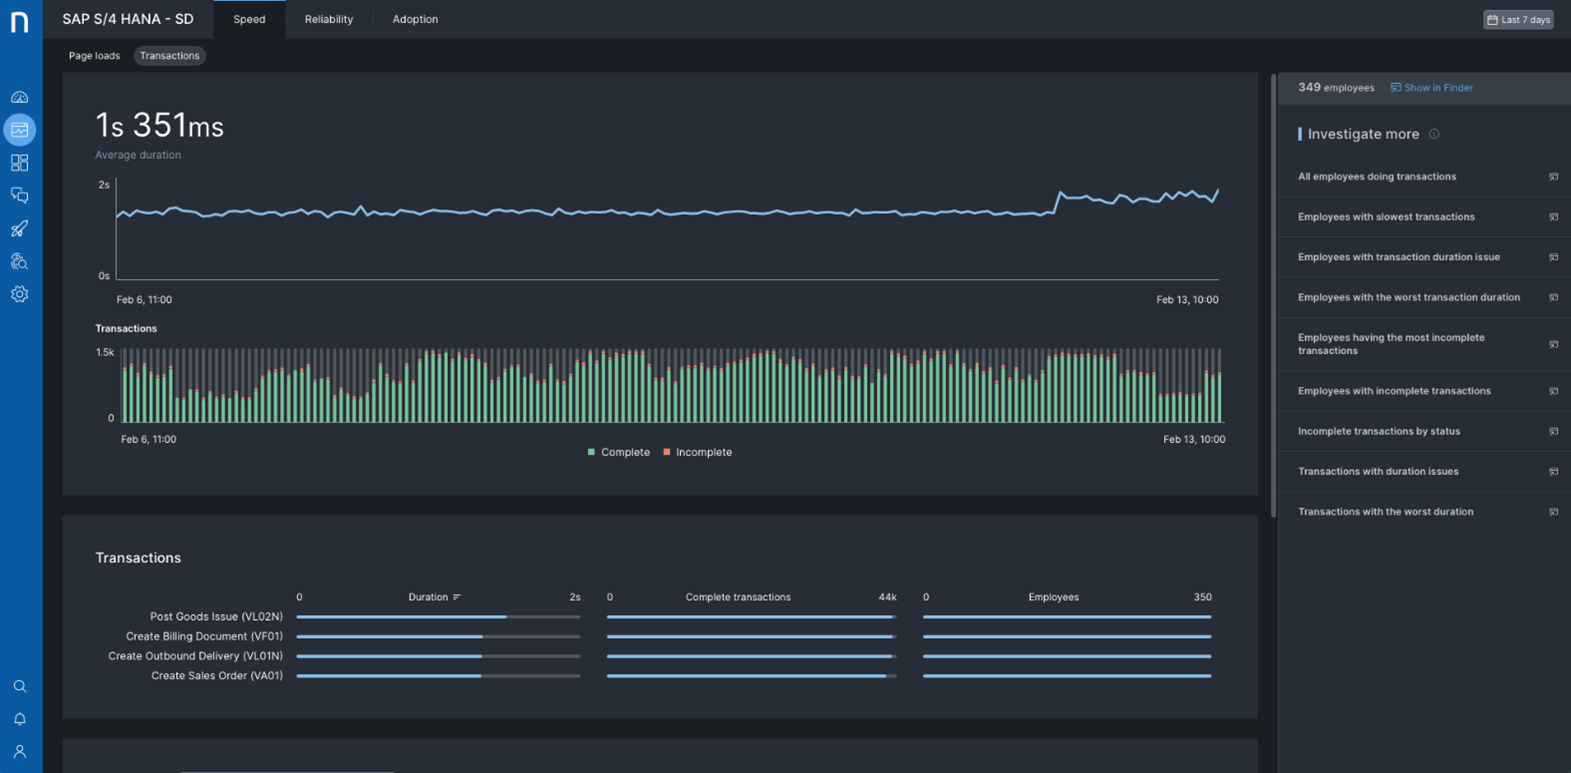
Task: Open the settings gear icon in sidebar
Action: (20, 294)
